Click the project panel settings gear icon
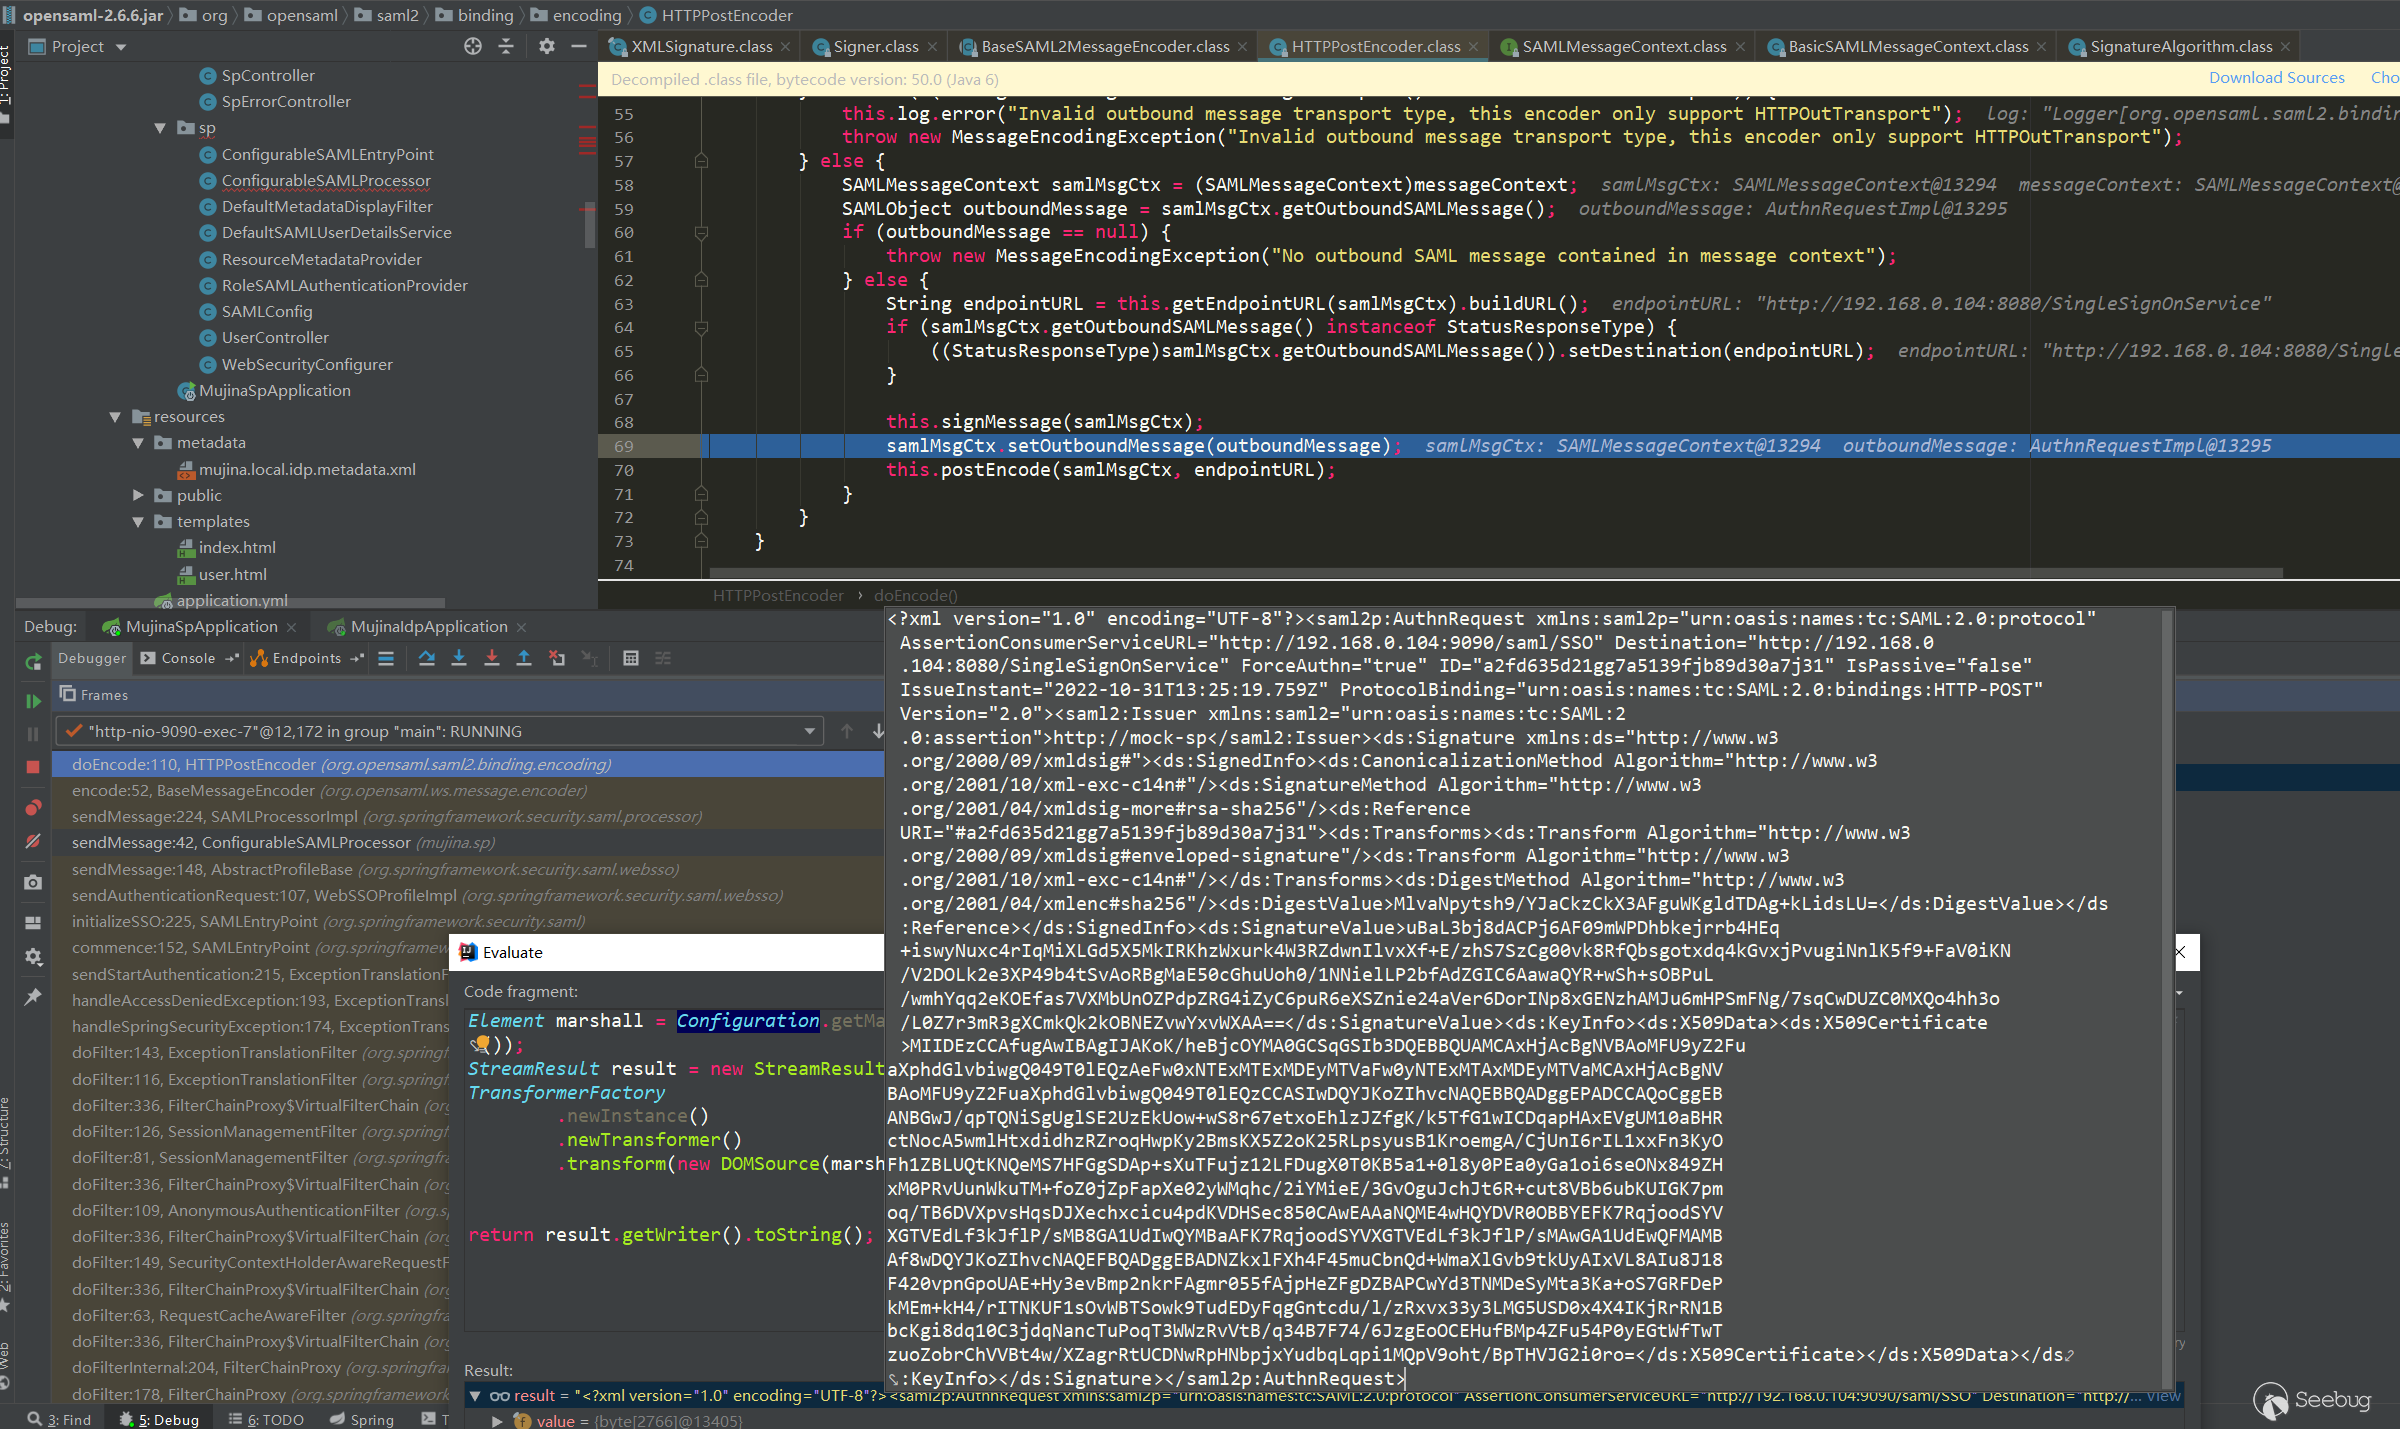The height and width of the screenshot is (1429, 2400). pyautogui.click(x=546, y=46)
